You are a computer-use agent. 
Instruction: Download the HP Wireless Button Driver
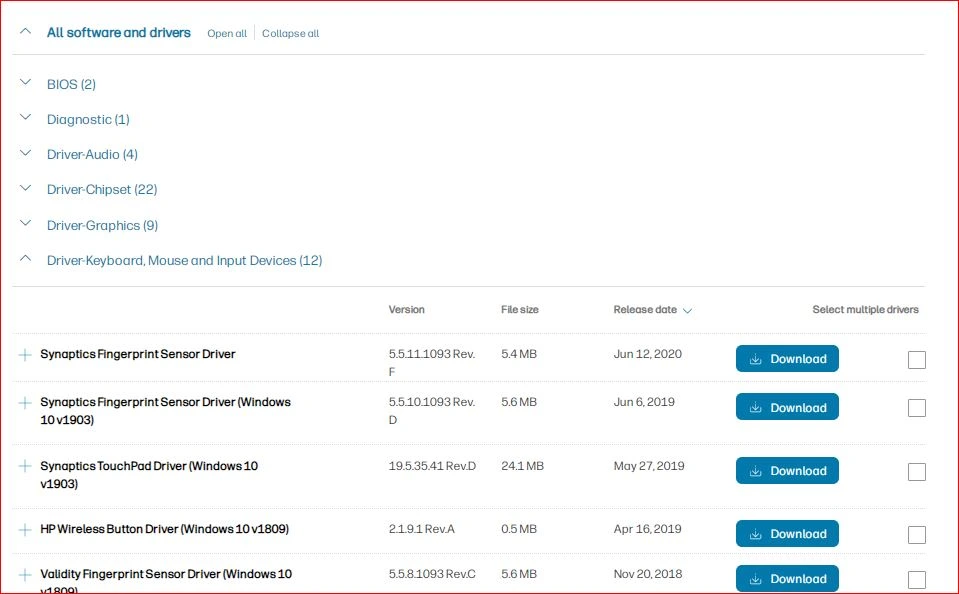click(787, 533)
